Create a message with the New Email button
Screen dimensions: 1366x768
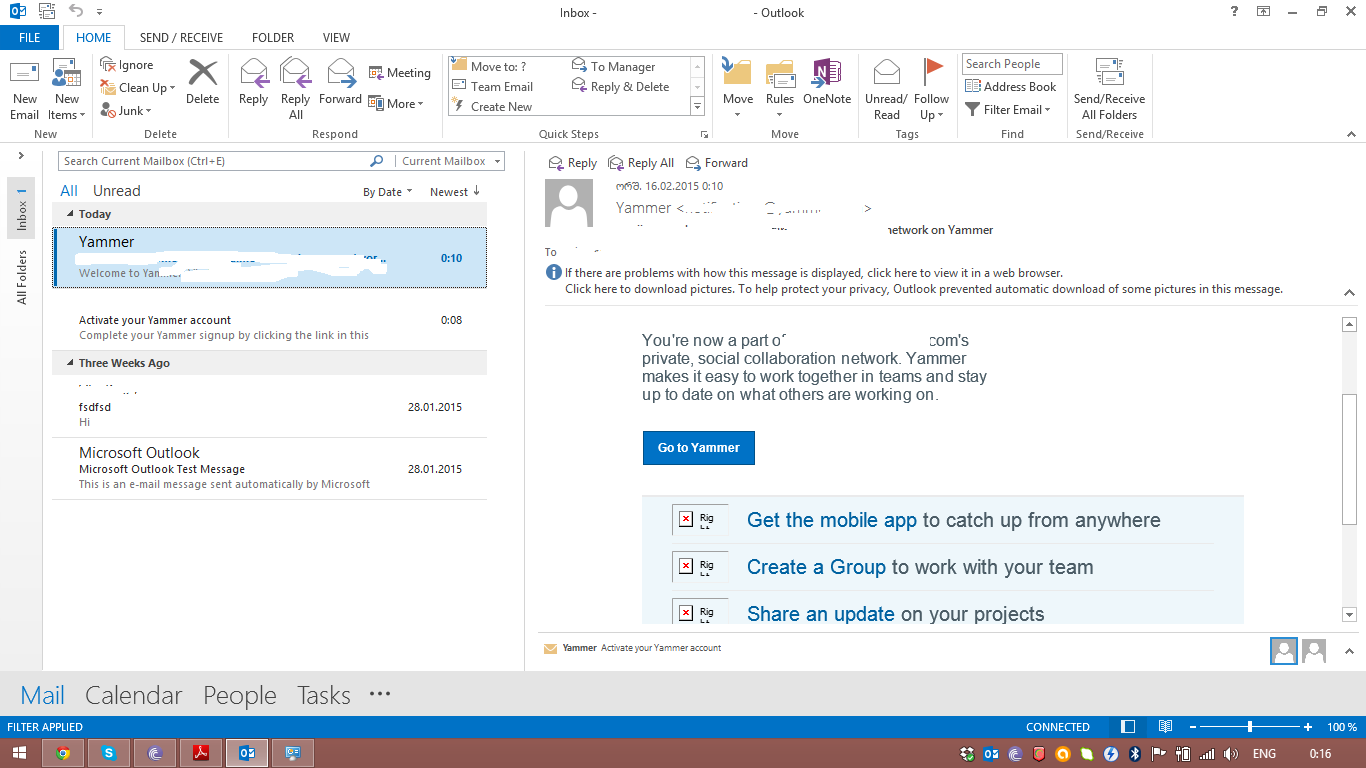click(x=24, y=90)
